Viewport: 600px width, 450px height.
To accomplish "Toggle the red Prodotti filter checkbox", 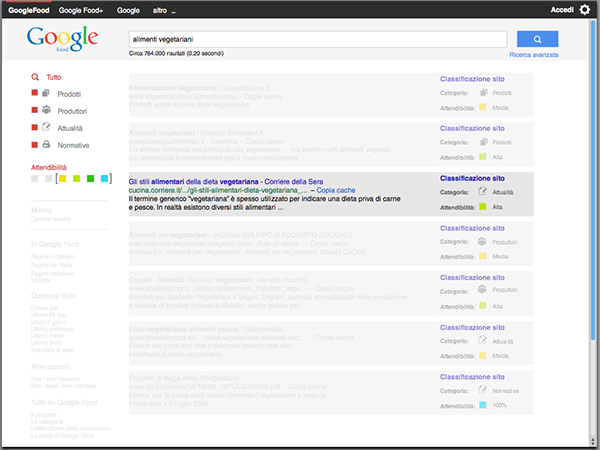I will [34, 93].
